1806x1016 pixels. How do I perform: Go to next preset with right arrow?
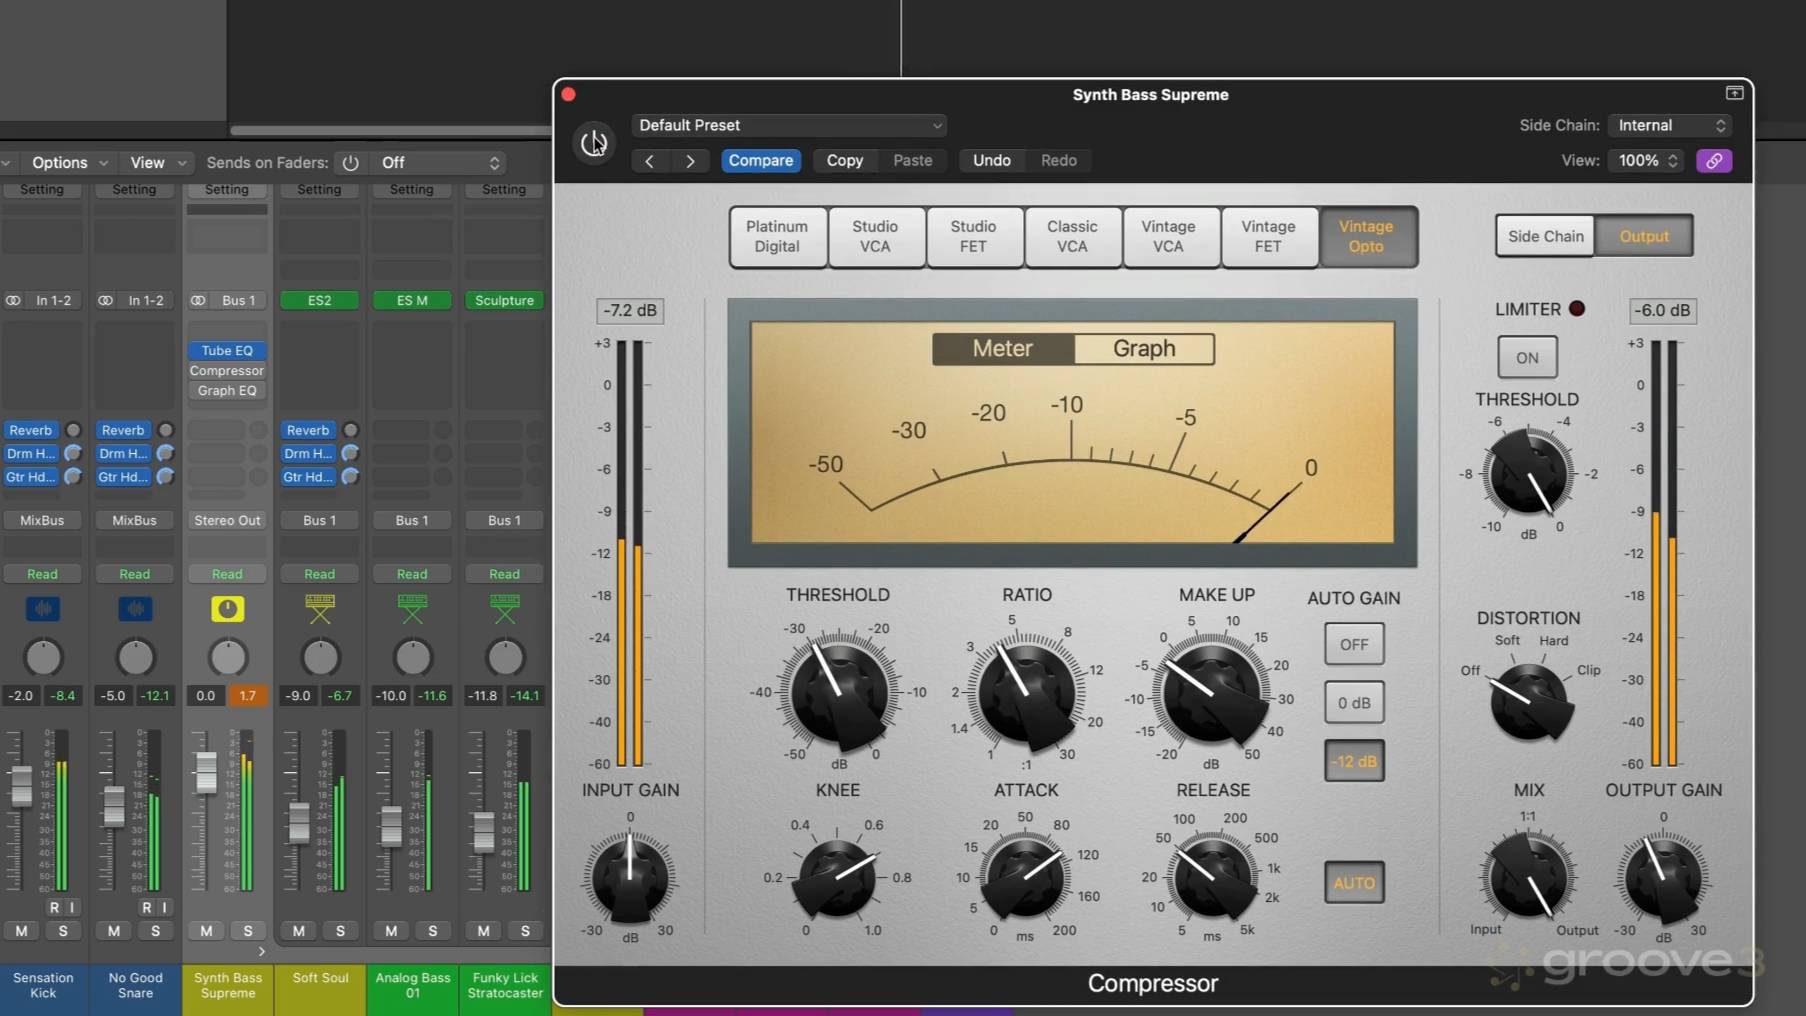pos(690,161)
